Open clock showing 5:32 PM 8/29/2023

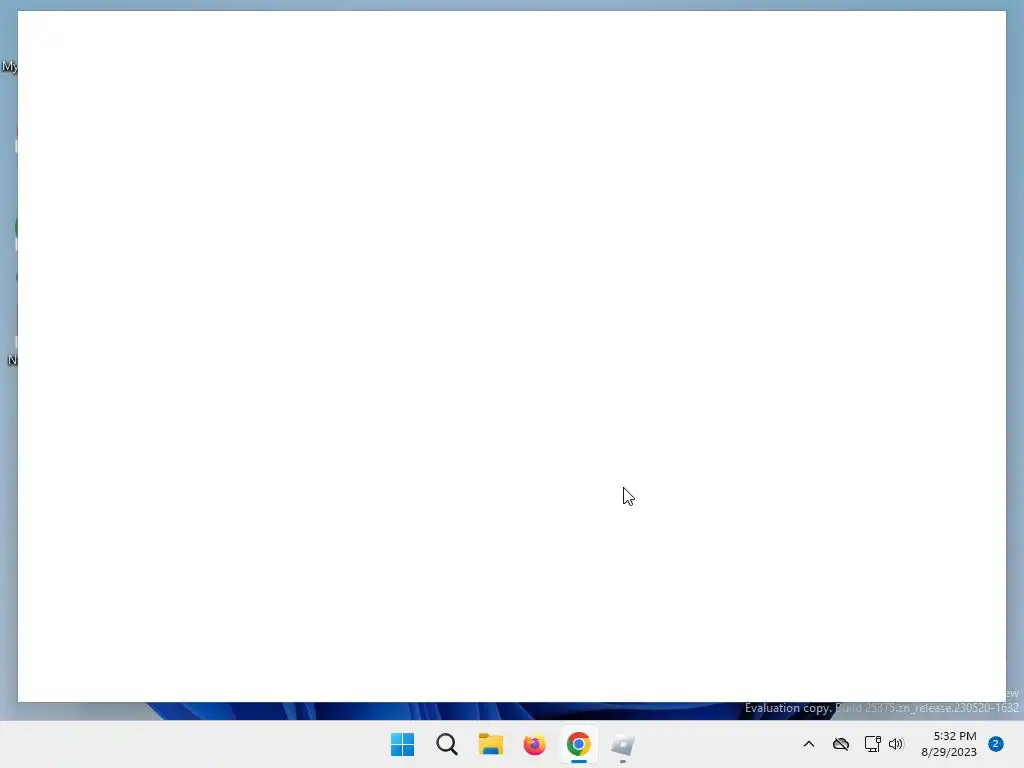point(949,744)
